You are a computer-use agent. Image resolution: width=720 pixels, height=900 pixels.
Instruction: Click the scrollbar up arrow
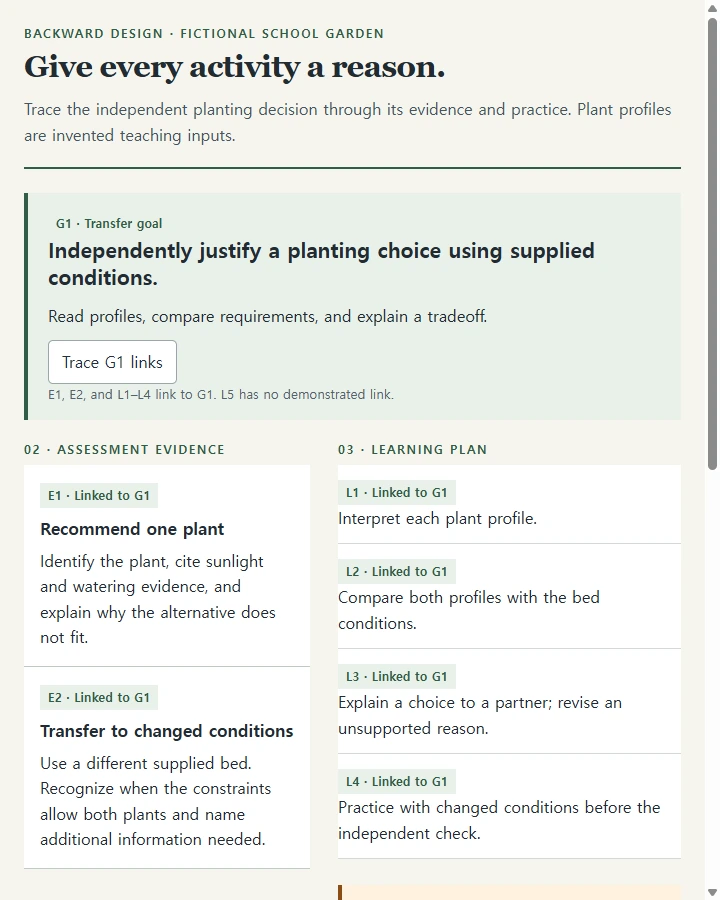click(x=712, y=8)
